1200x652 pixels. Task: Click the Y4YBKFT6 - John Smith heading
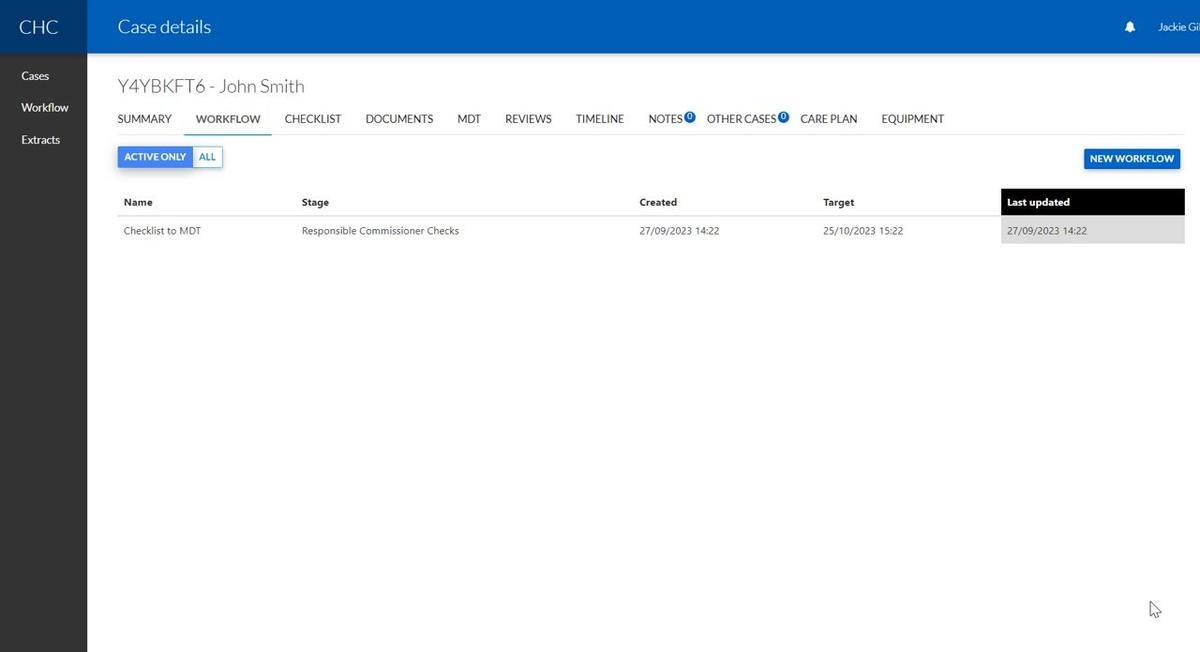tap(211, 86)
